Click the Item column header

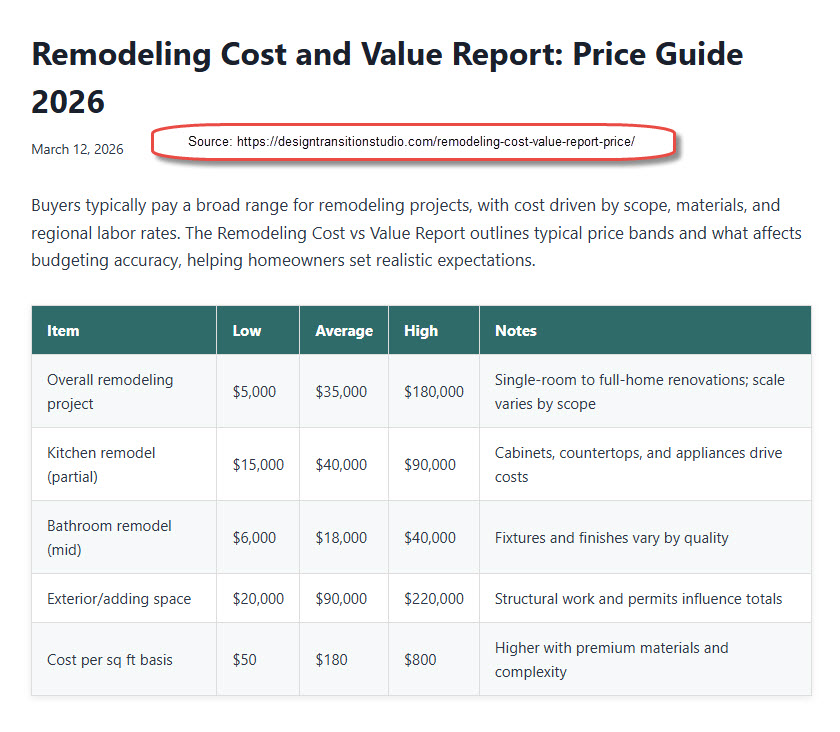point(63,330)
